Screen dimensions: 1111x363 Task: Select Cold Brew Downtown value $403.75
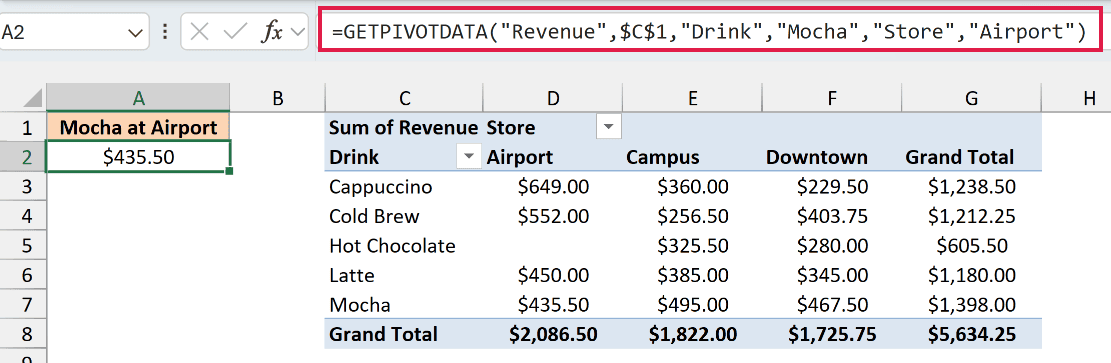tap(832, 216)
